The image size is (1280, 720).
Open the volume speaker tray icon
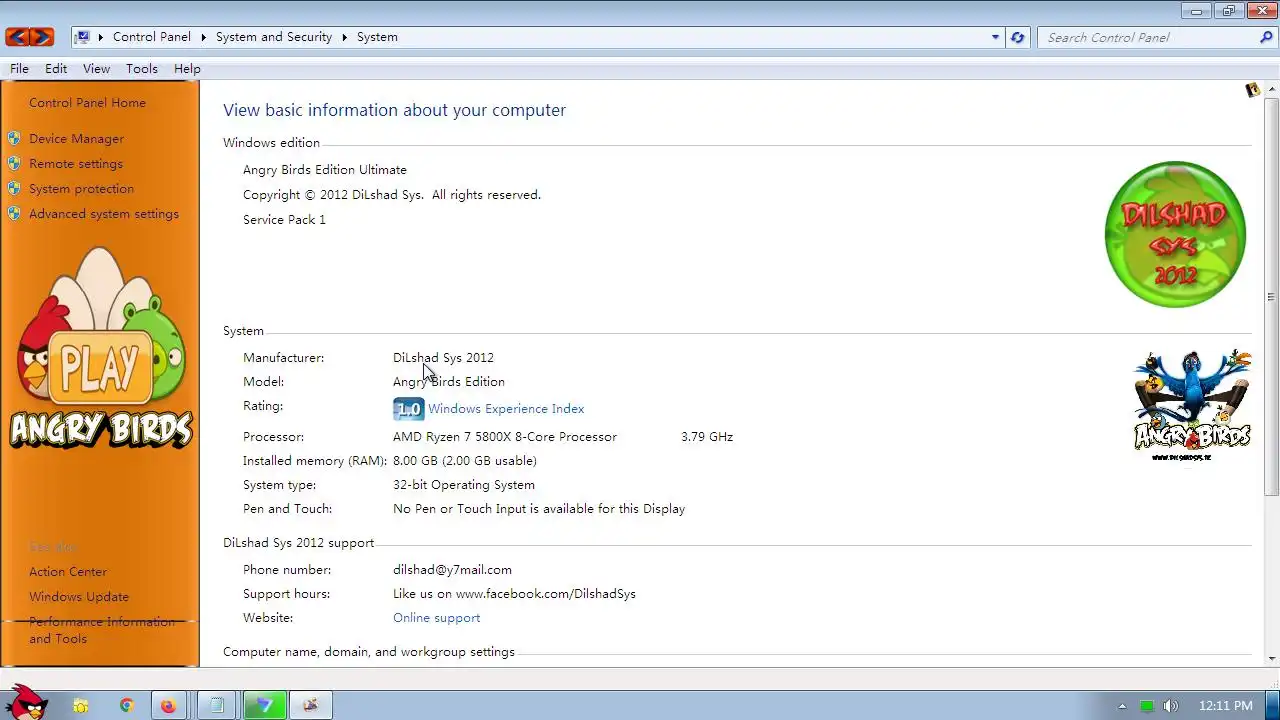coord(1170,706)
